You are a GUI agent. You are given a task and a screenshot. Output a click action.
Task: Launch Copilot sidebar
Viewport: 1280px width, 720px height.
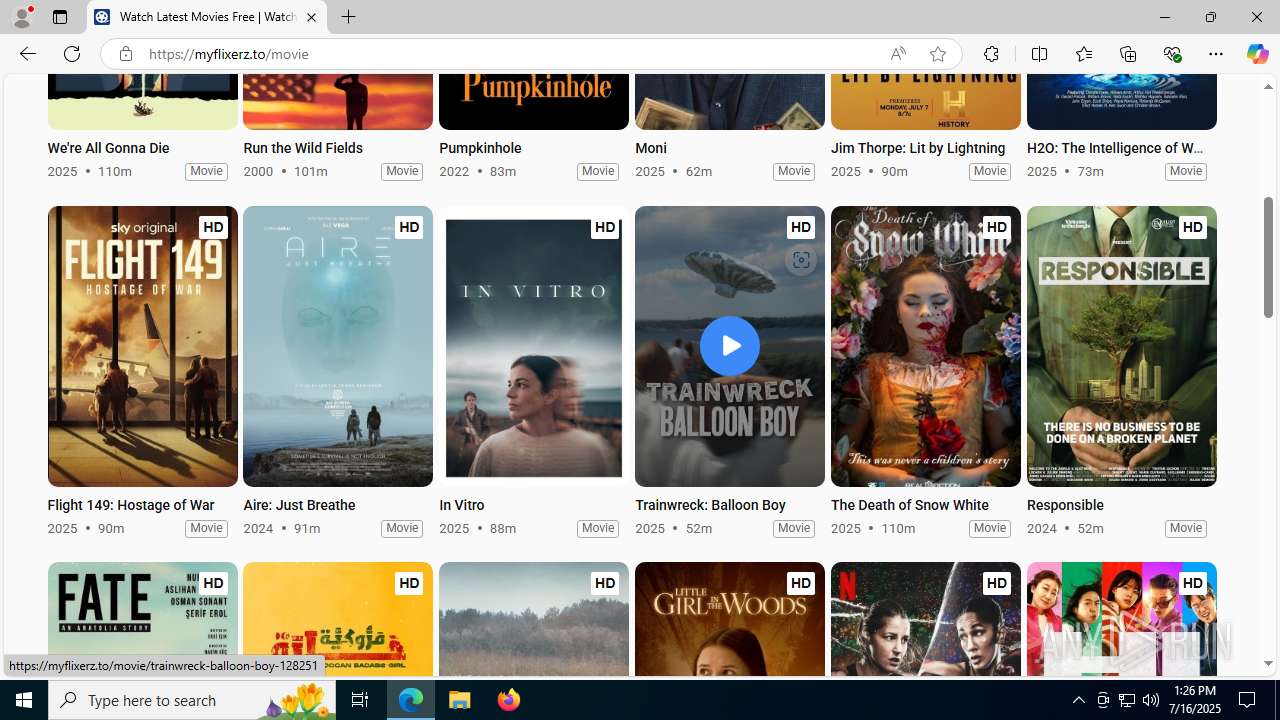tap(1257, 54)
